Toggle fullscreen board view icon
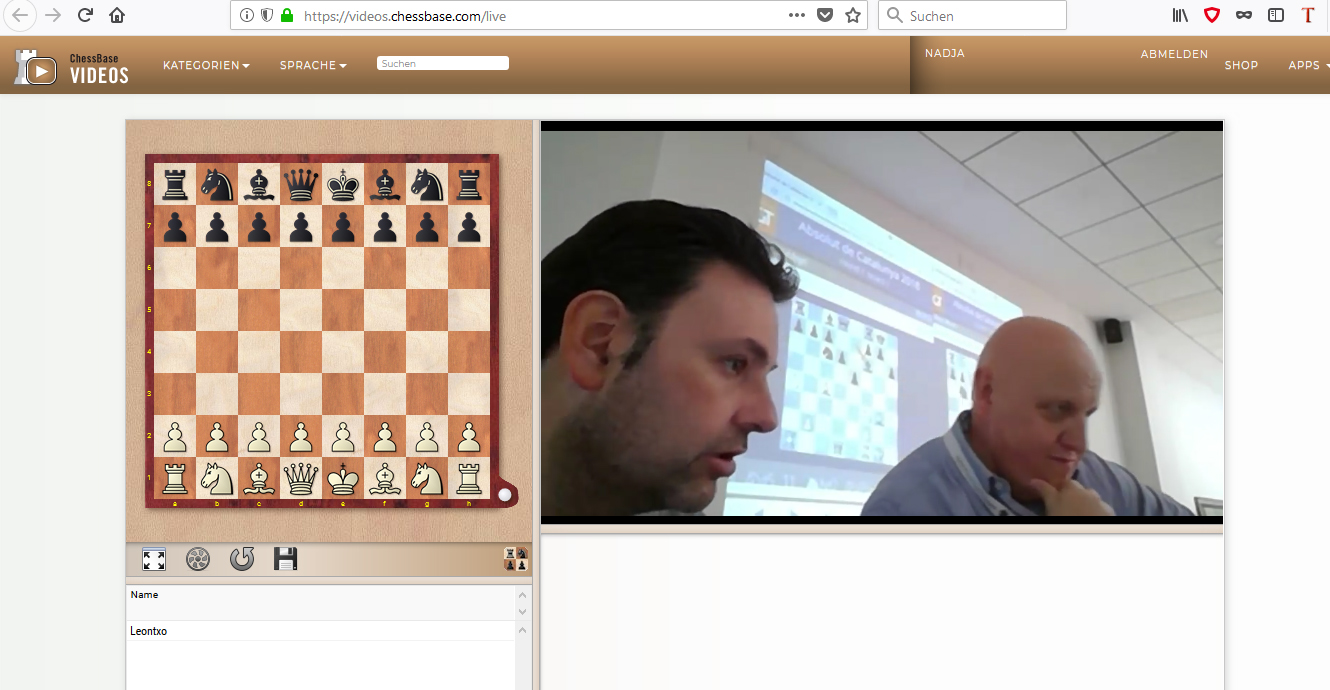The image size is (1330, 690). click(x=154, y=560)
